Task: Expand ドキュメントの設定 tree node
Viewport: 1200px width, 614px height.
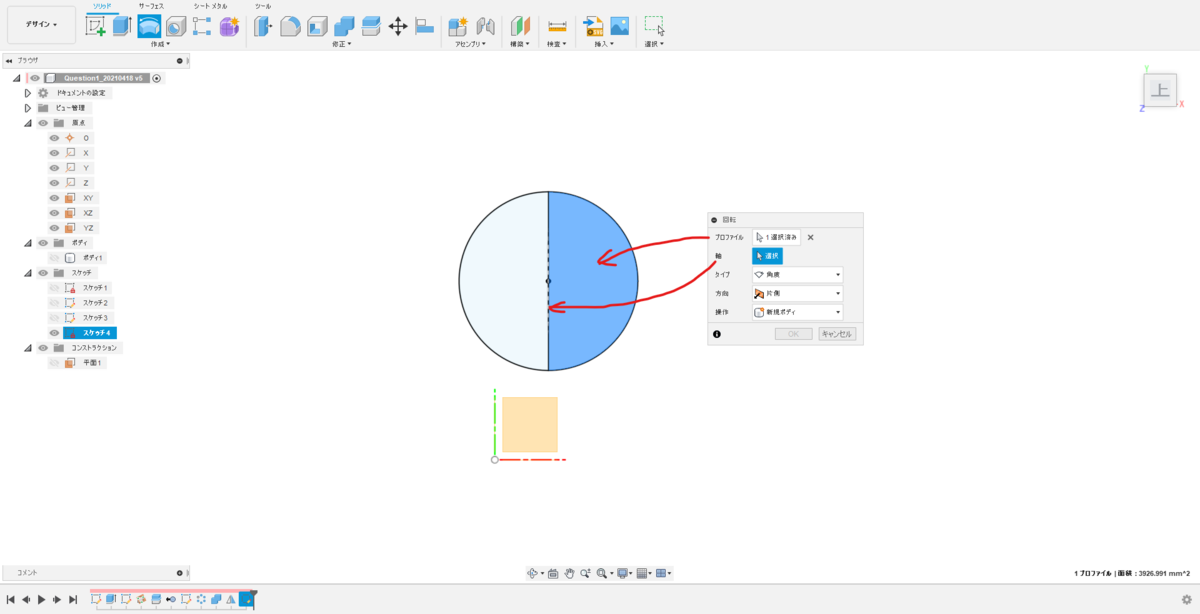Action: point(28,93)
